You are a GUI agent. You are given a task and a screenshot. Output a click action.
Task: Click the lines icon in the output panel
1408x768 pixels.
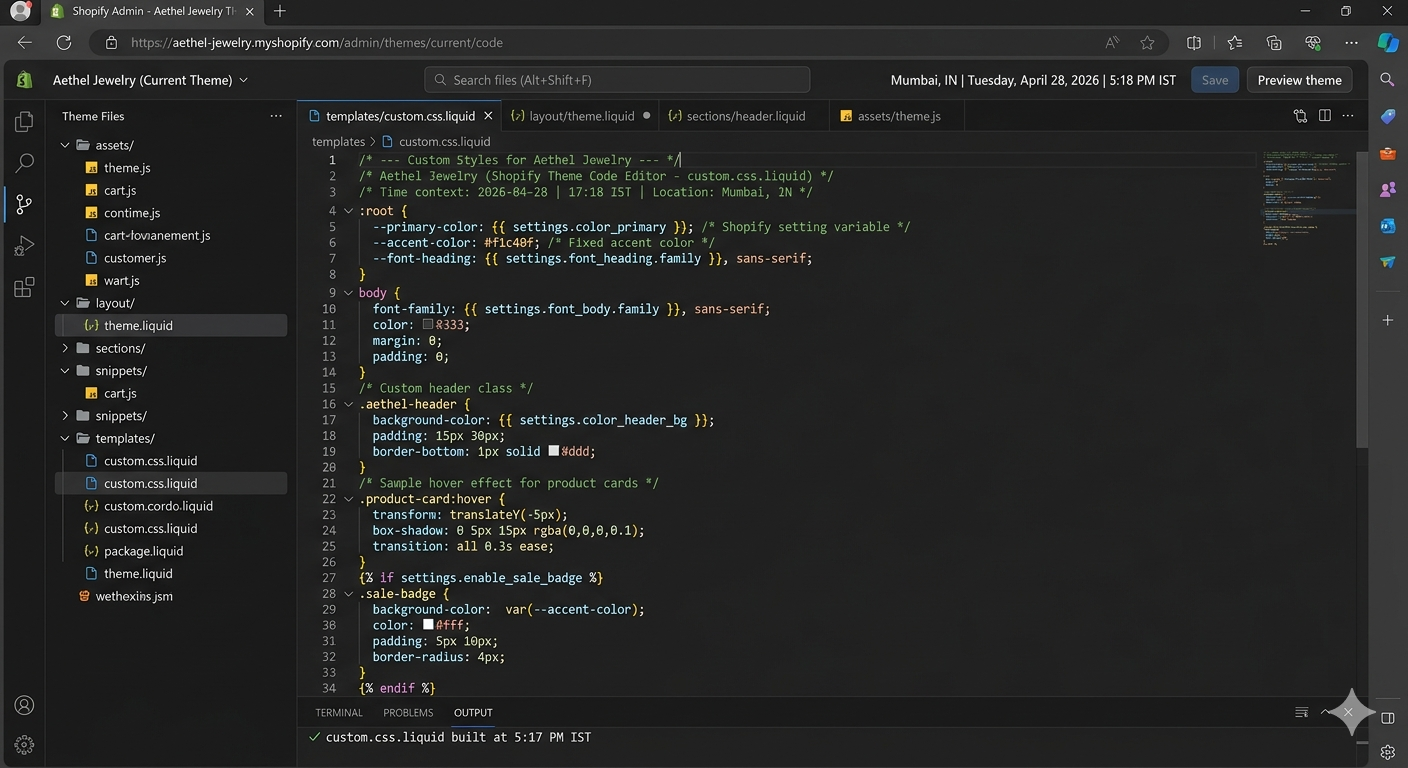(1301, 713)
